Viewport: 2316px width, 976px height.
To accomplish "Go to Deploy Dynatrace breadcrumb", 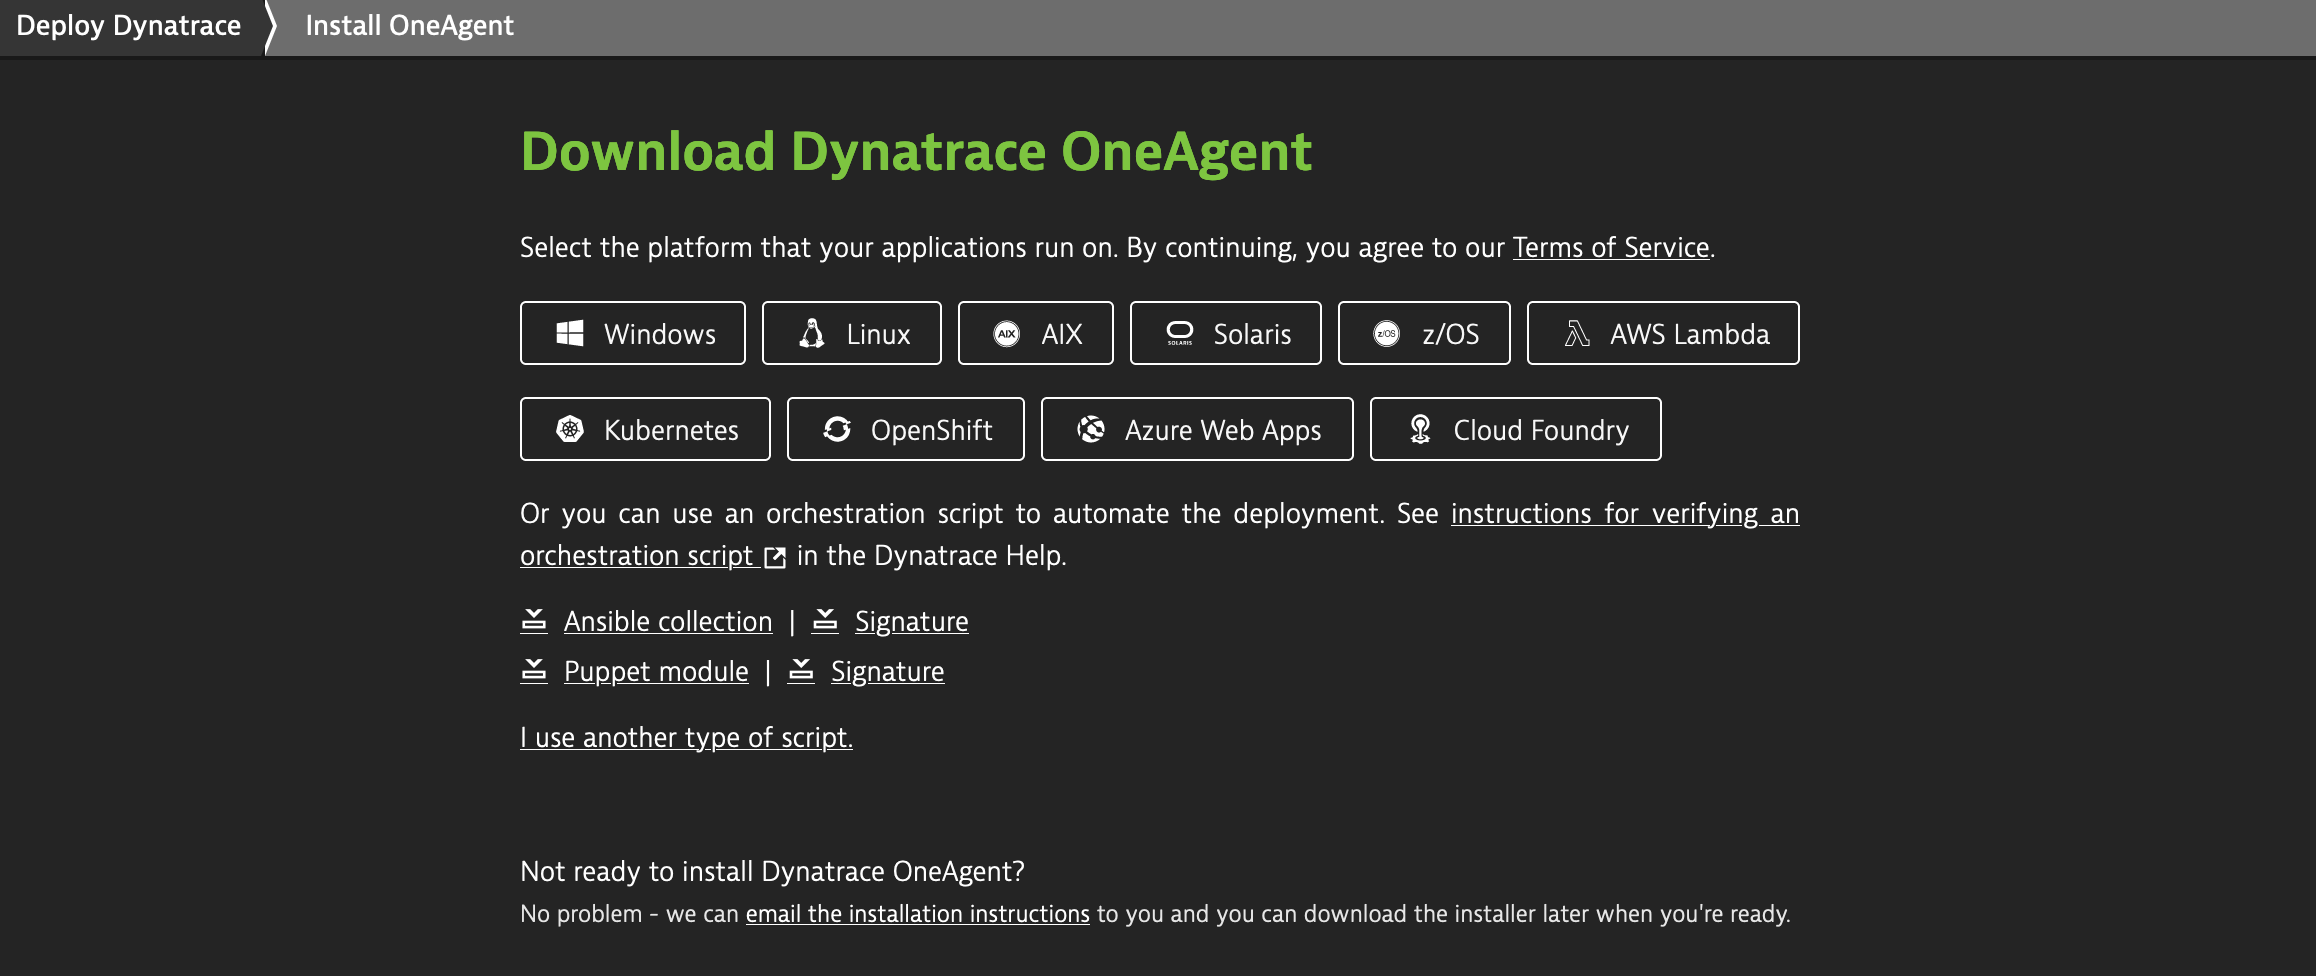I will [x=129, y=26].
